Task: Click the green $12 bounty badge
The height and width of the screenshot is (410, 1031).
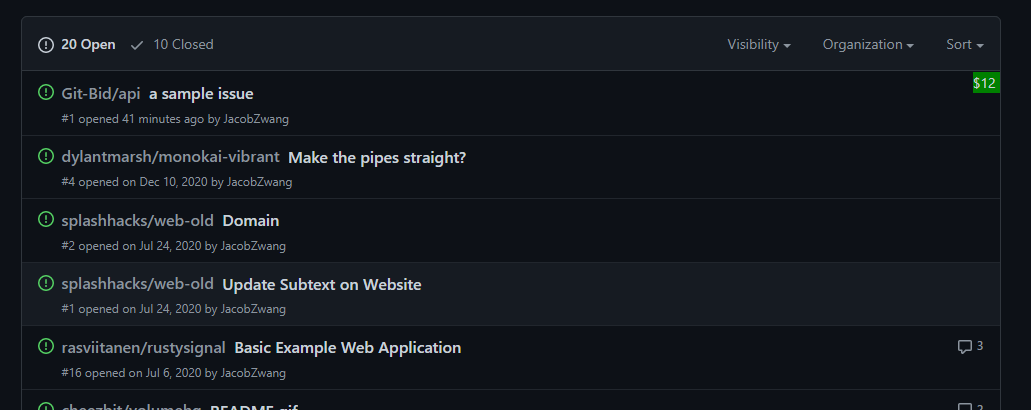Action: pyautogui.click(x=986, y=83)
